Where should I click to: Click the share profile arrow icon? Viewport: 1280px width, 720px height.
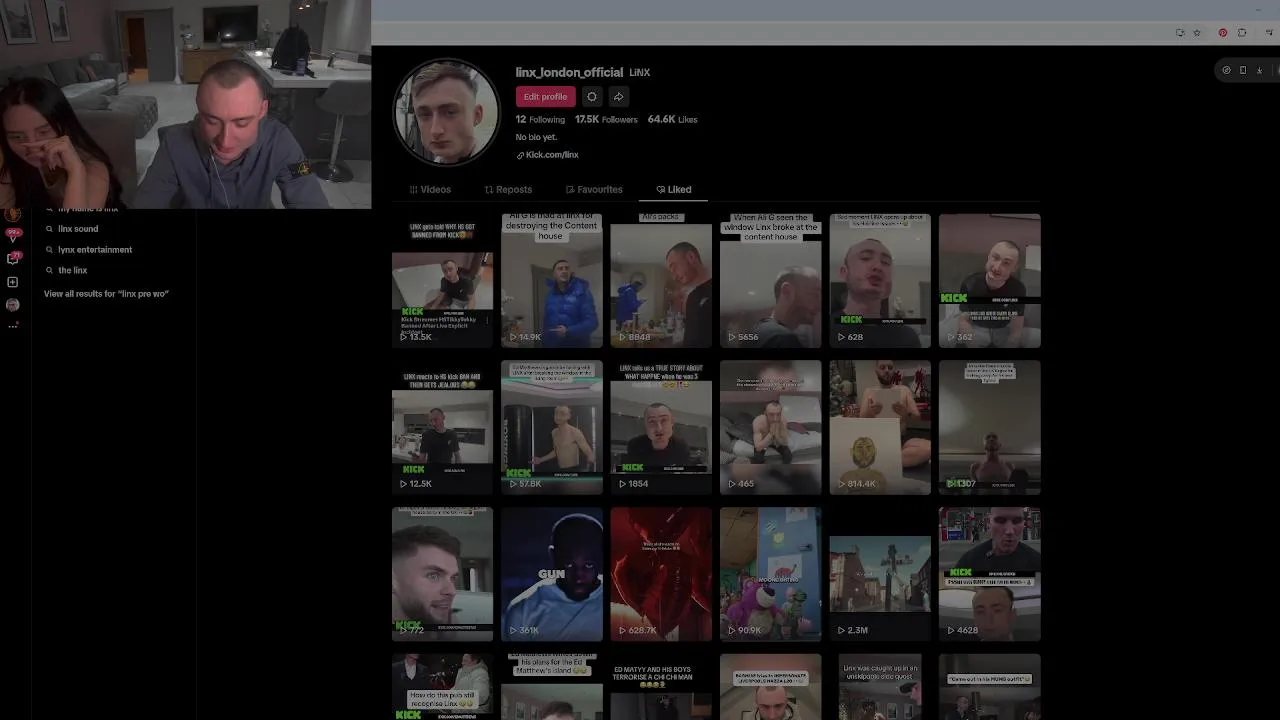click(x=619, y=97)
